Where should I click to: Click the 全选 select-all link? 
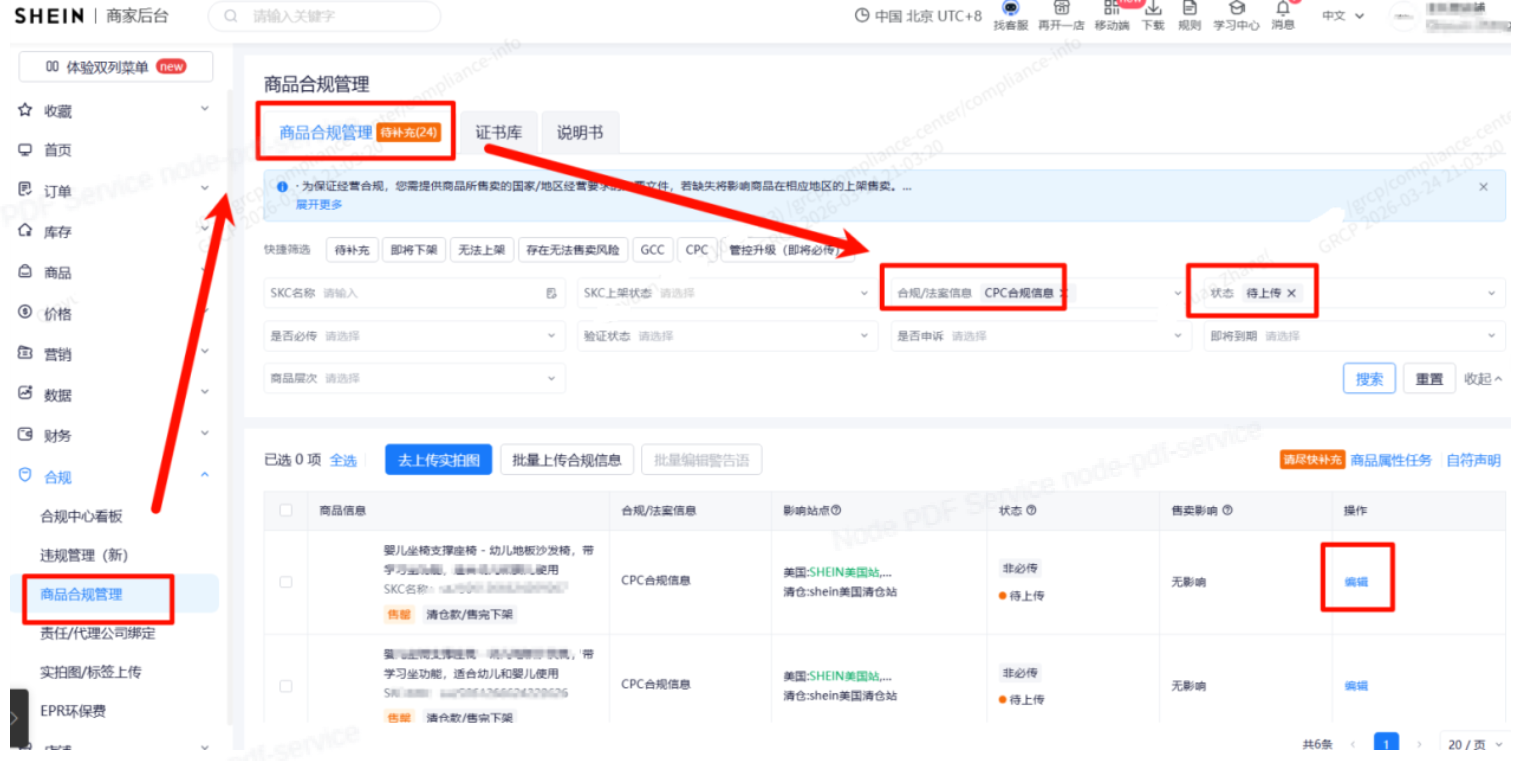343,460
